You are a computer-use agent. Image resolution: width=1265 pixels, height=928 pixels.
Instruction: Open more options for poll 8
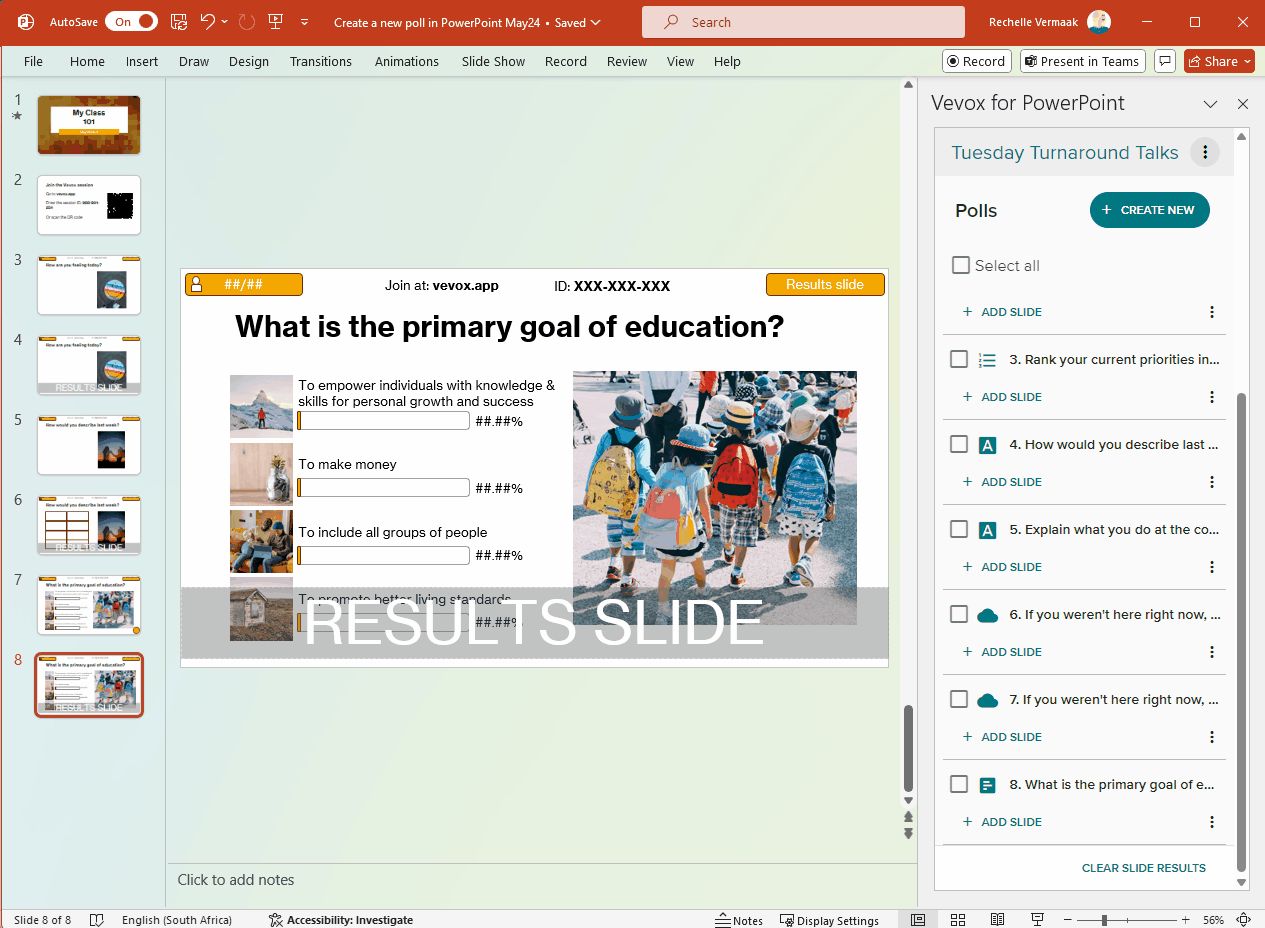(1212, 822)
